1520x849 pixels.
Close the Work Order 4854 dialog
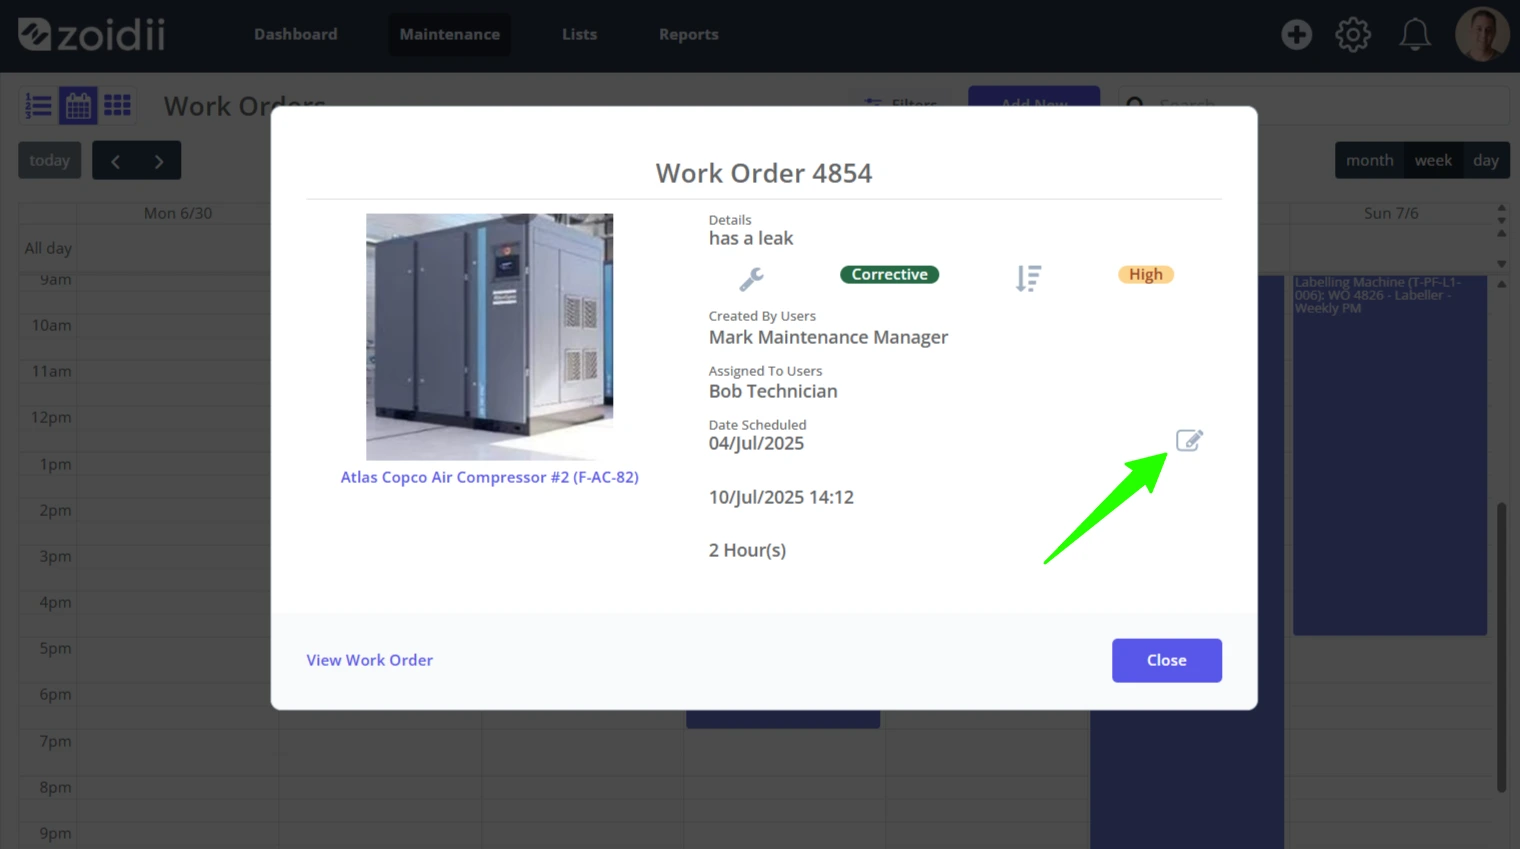tap(1166, 660)
